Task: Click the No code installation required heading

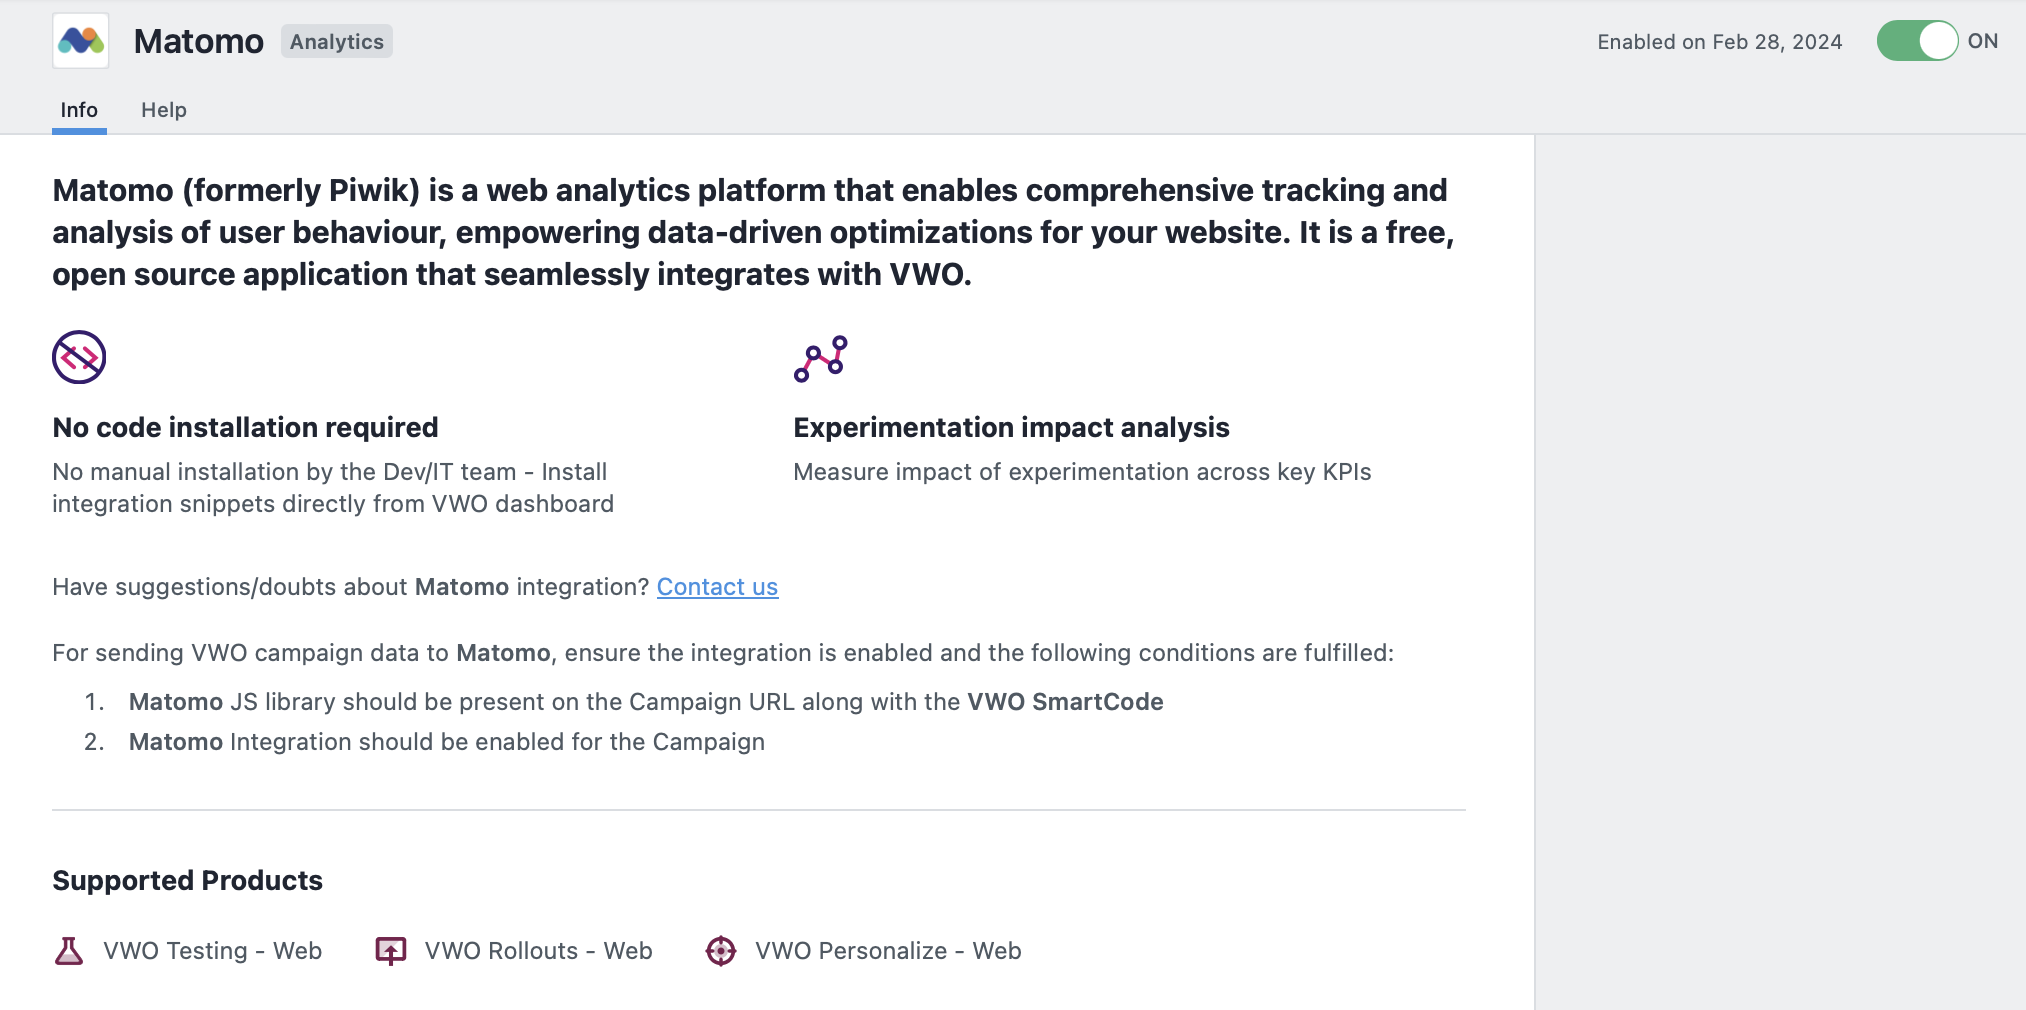Action: [x=246, y=428]
